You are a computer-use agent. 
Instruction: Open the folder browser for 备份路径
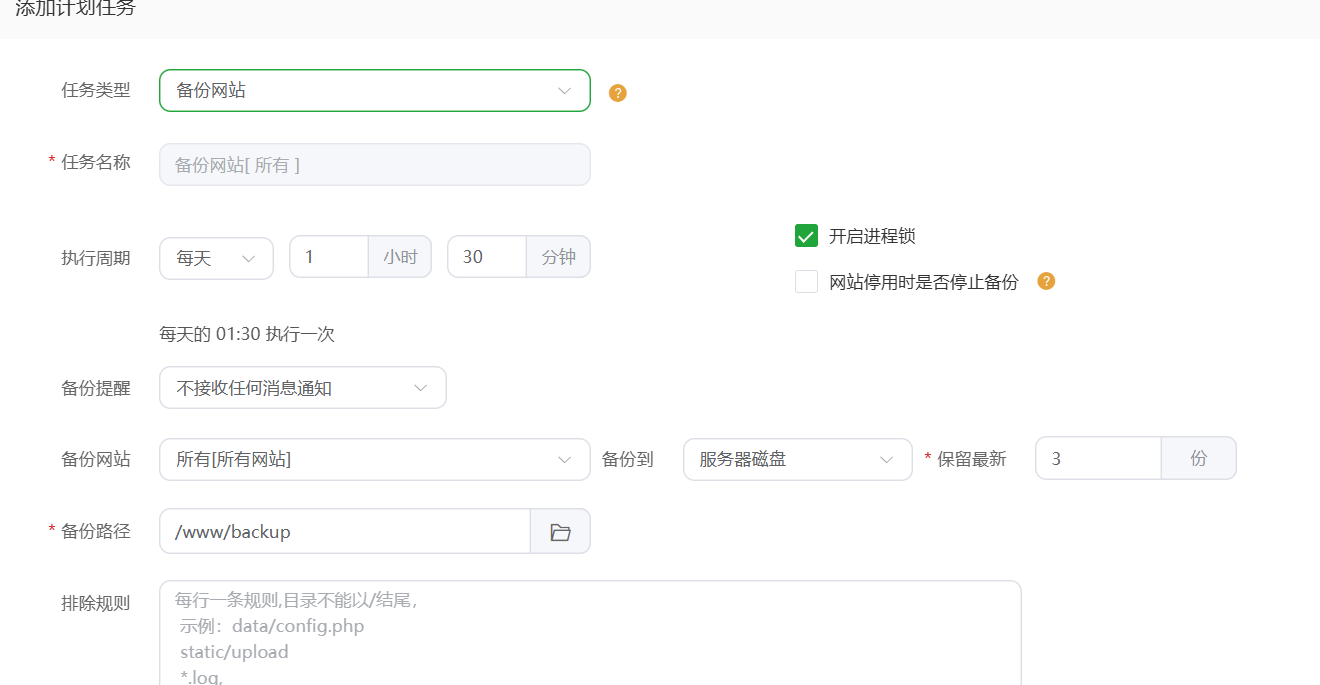(x=559, y=531)
